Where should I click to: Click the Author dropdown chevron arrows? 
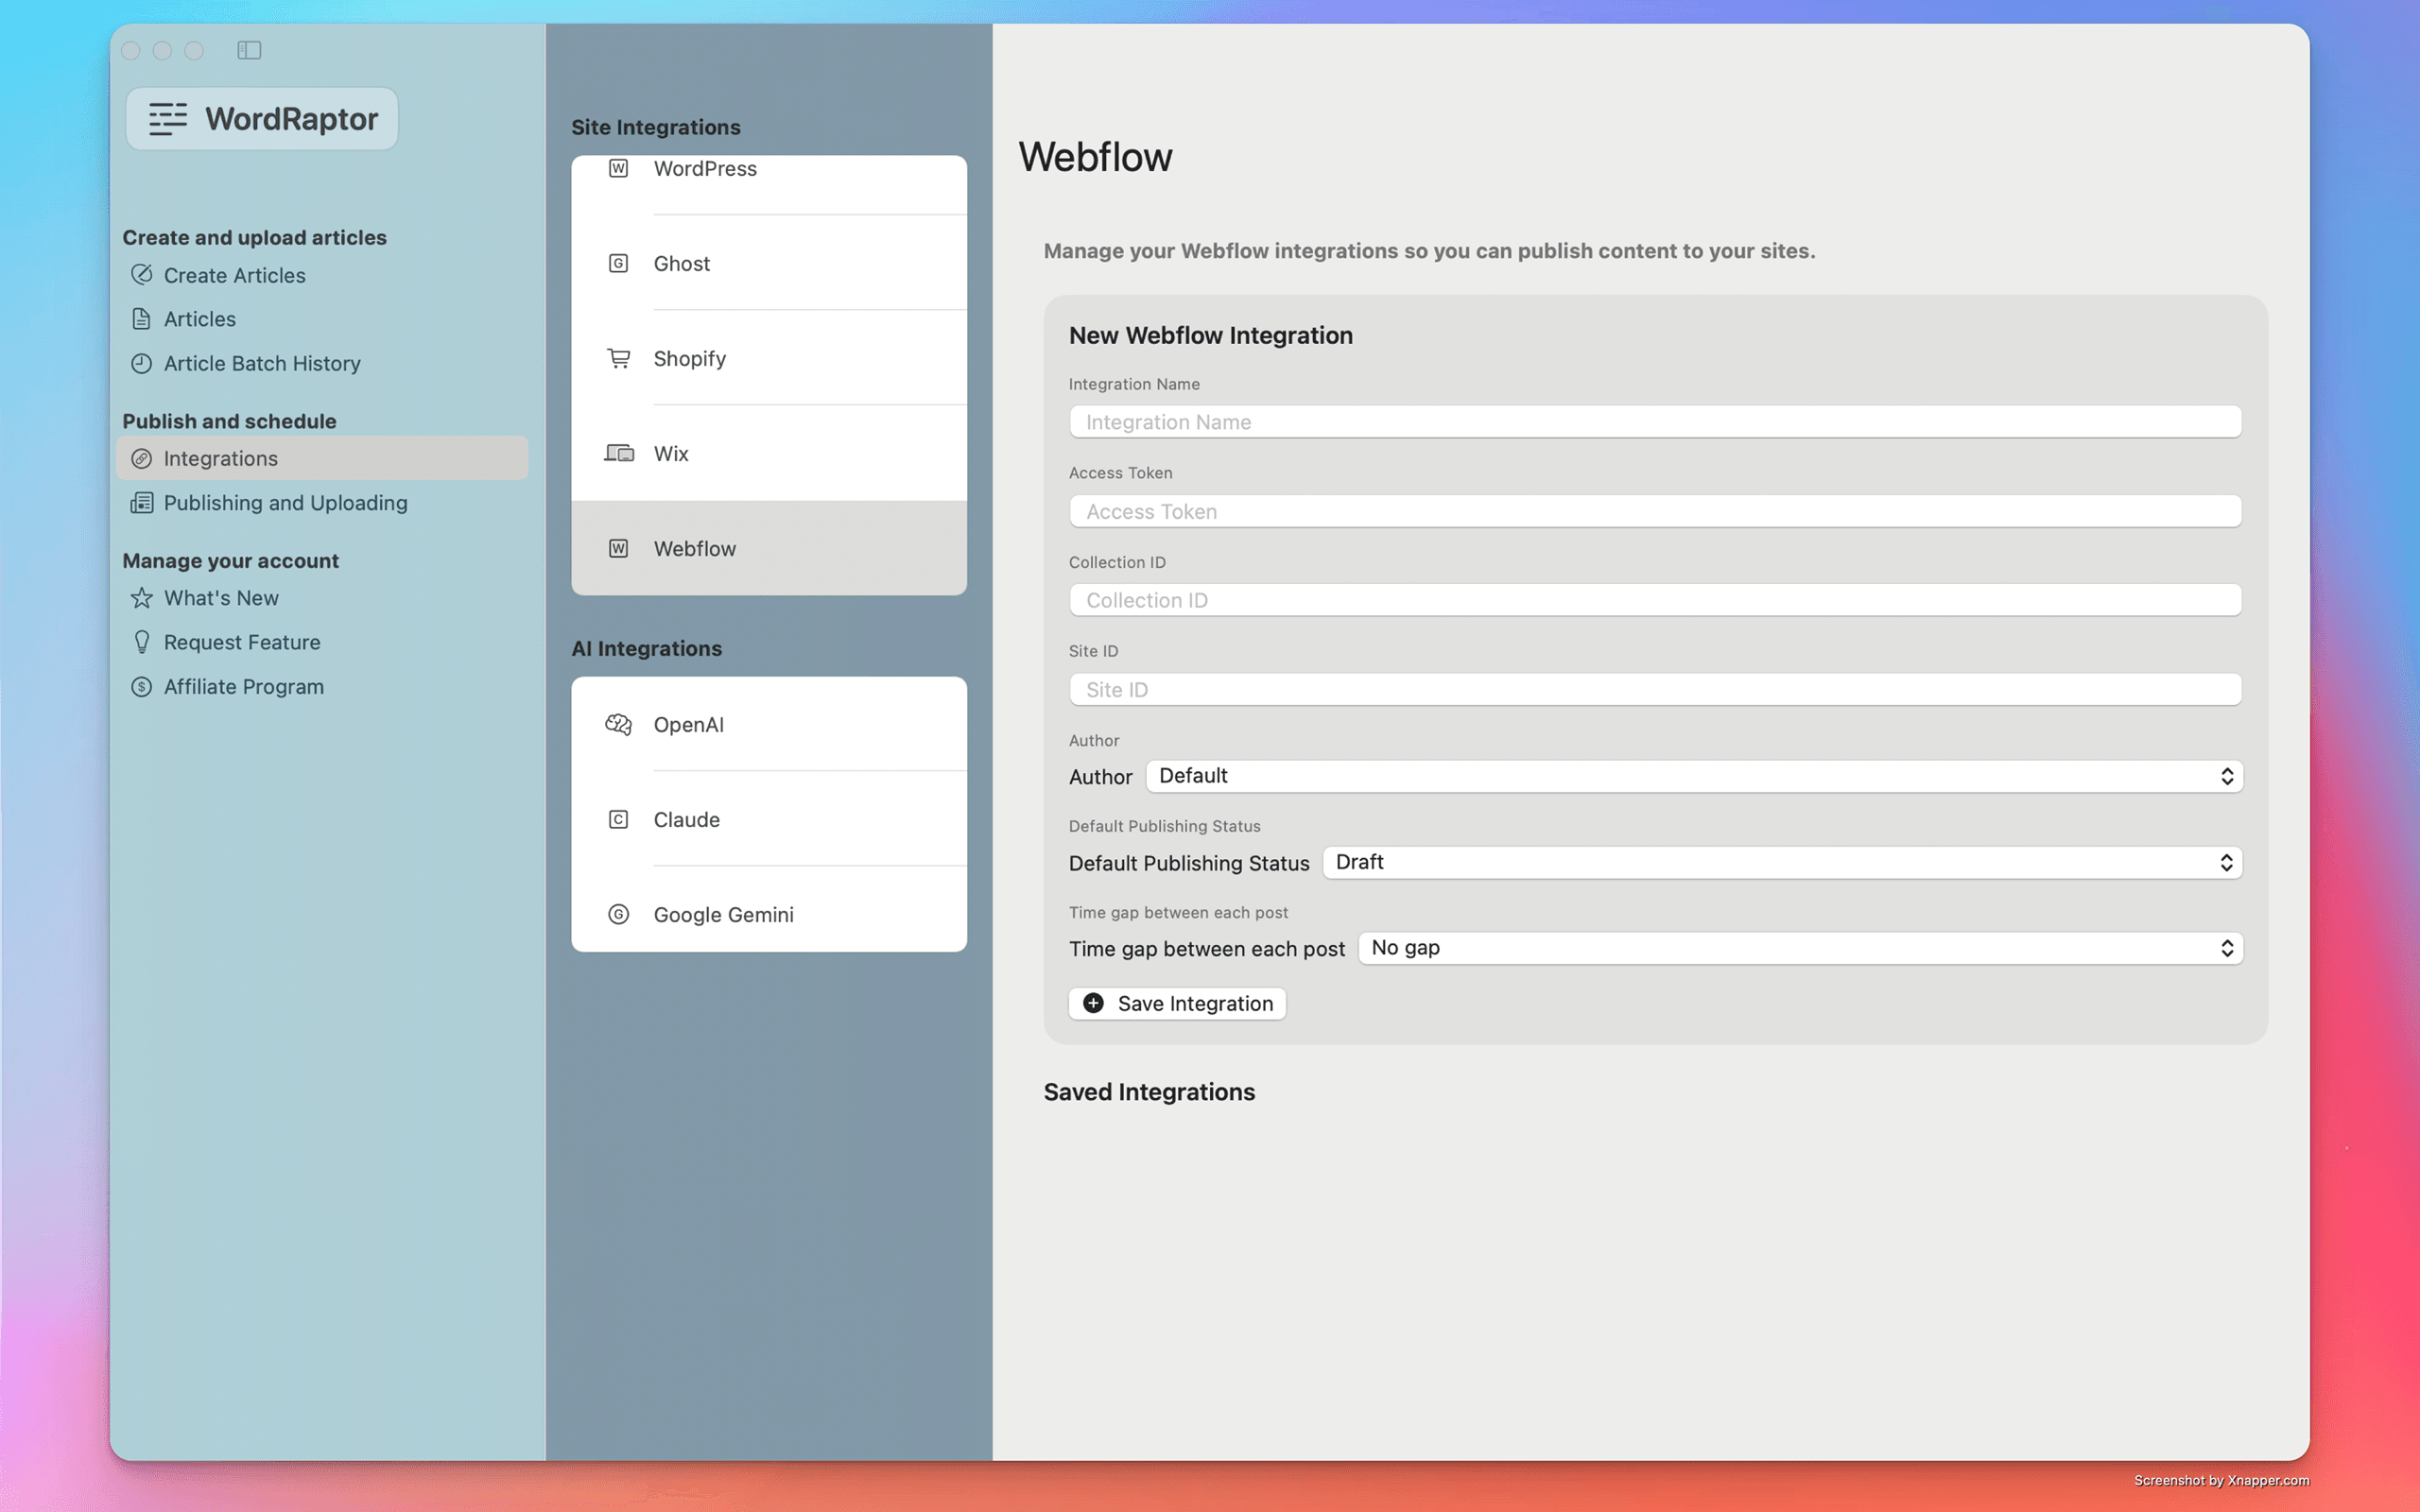coord(2227,776)
